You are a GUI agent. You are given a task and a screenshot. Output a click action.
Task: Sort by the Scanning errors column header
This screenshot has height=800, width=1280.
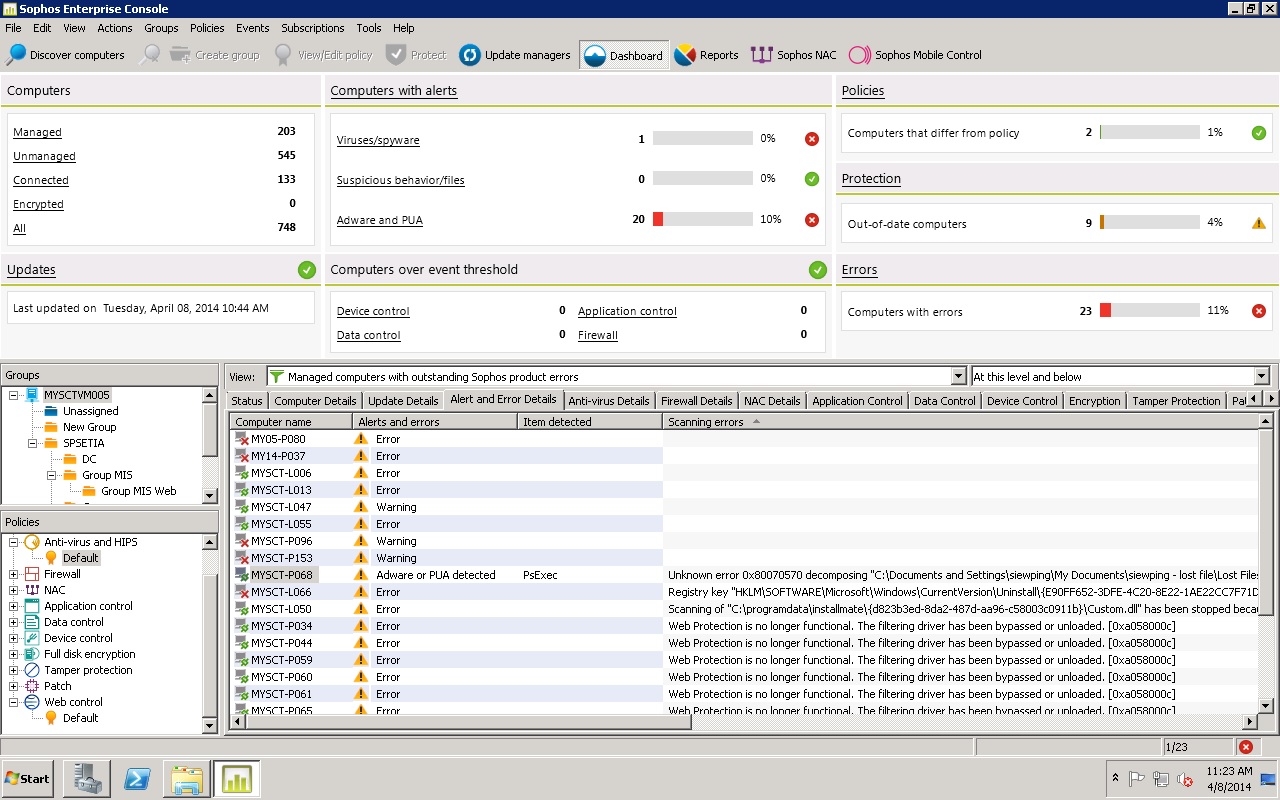(x=960, y=422)
